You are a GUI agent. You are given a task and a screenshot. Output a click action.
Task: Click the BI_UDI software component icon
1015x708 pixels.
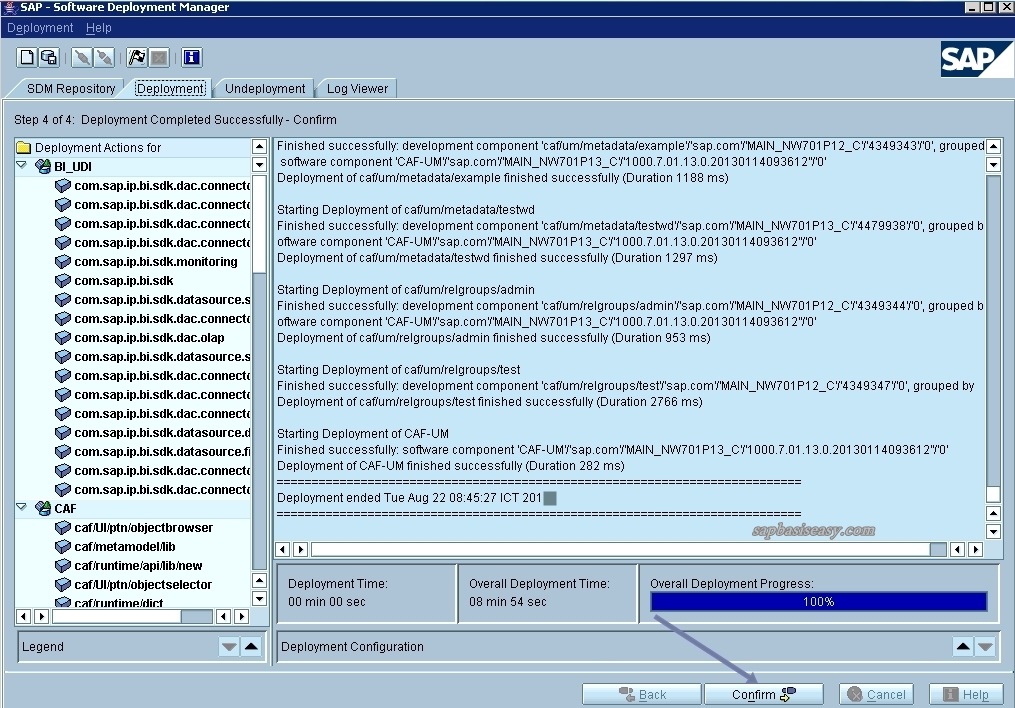[43, 166]
